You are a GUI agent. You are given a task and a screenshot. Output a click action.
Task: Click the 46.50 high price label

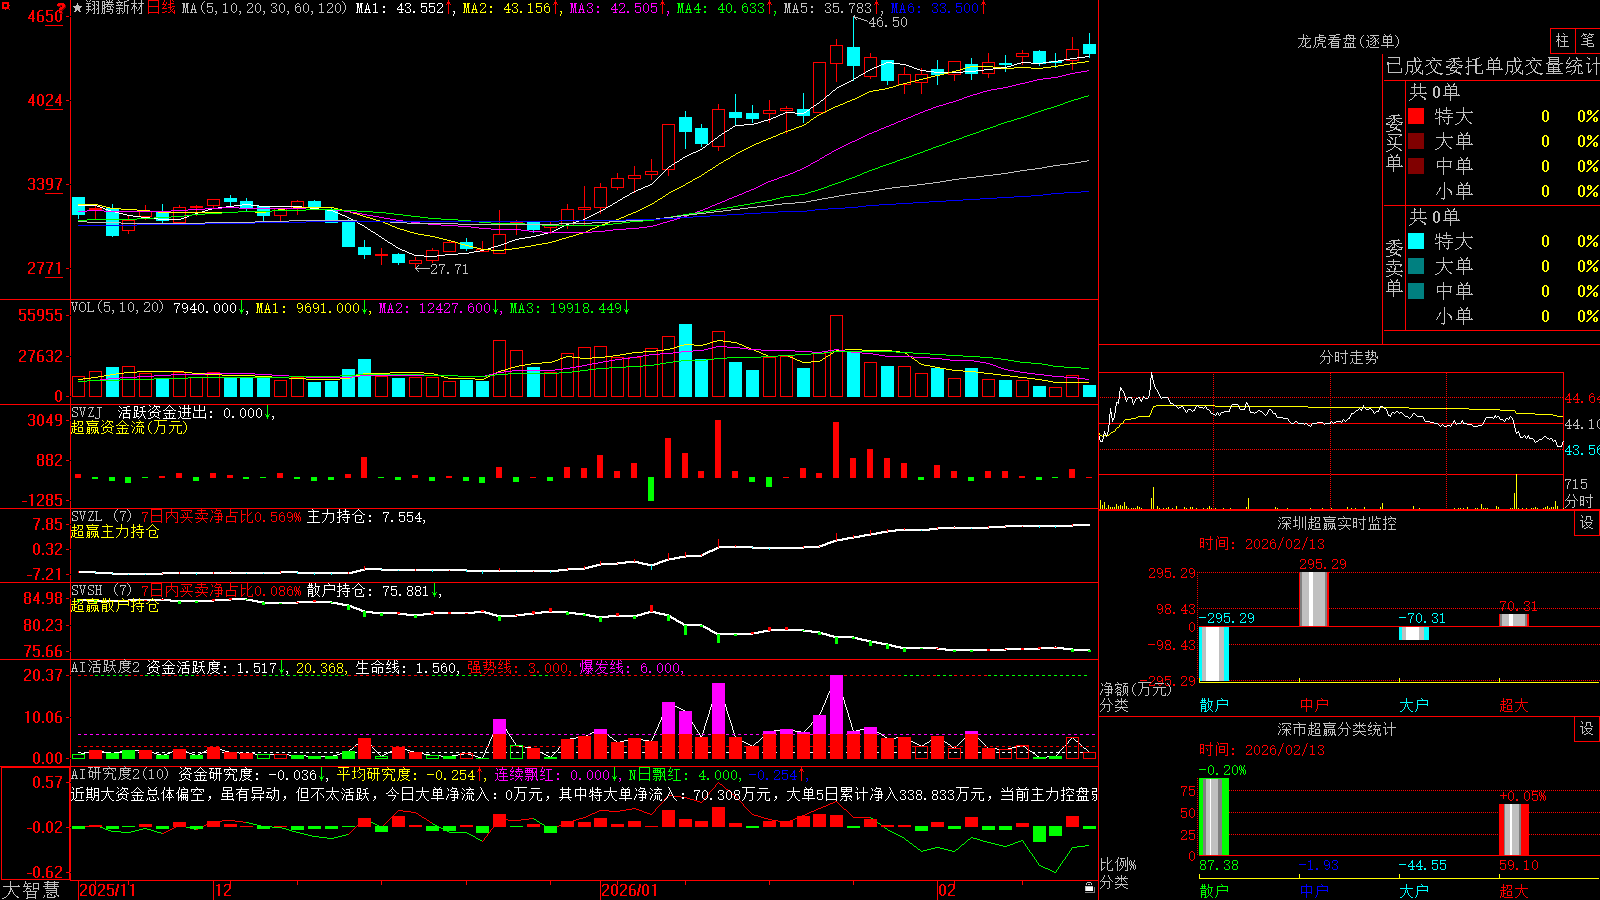click(888, 22)
